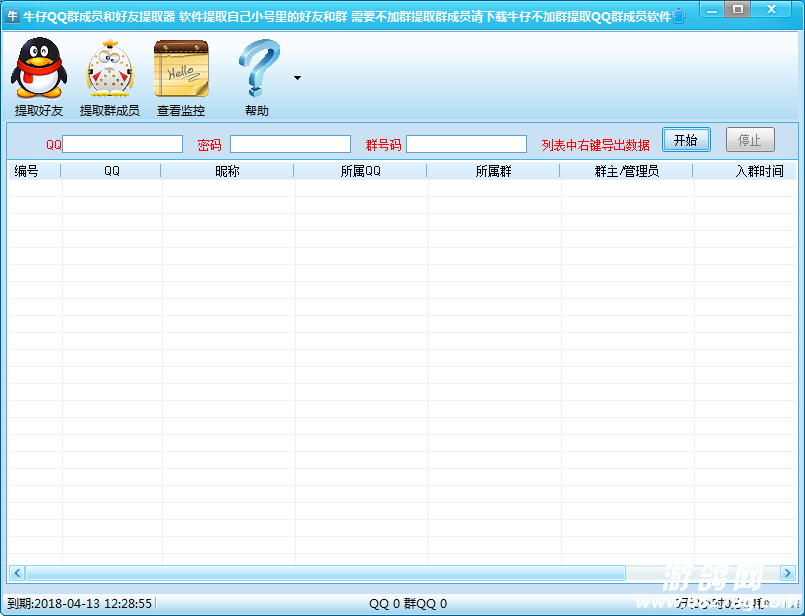Image resolution: width=805 pixels, height=616 pixels.
Task: Maximize the window
Action: (738, 9)
